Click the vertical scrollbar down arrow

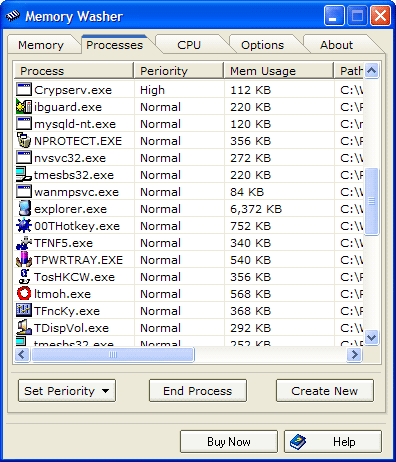point(371,338)
